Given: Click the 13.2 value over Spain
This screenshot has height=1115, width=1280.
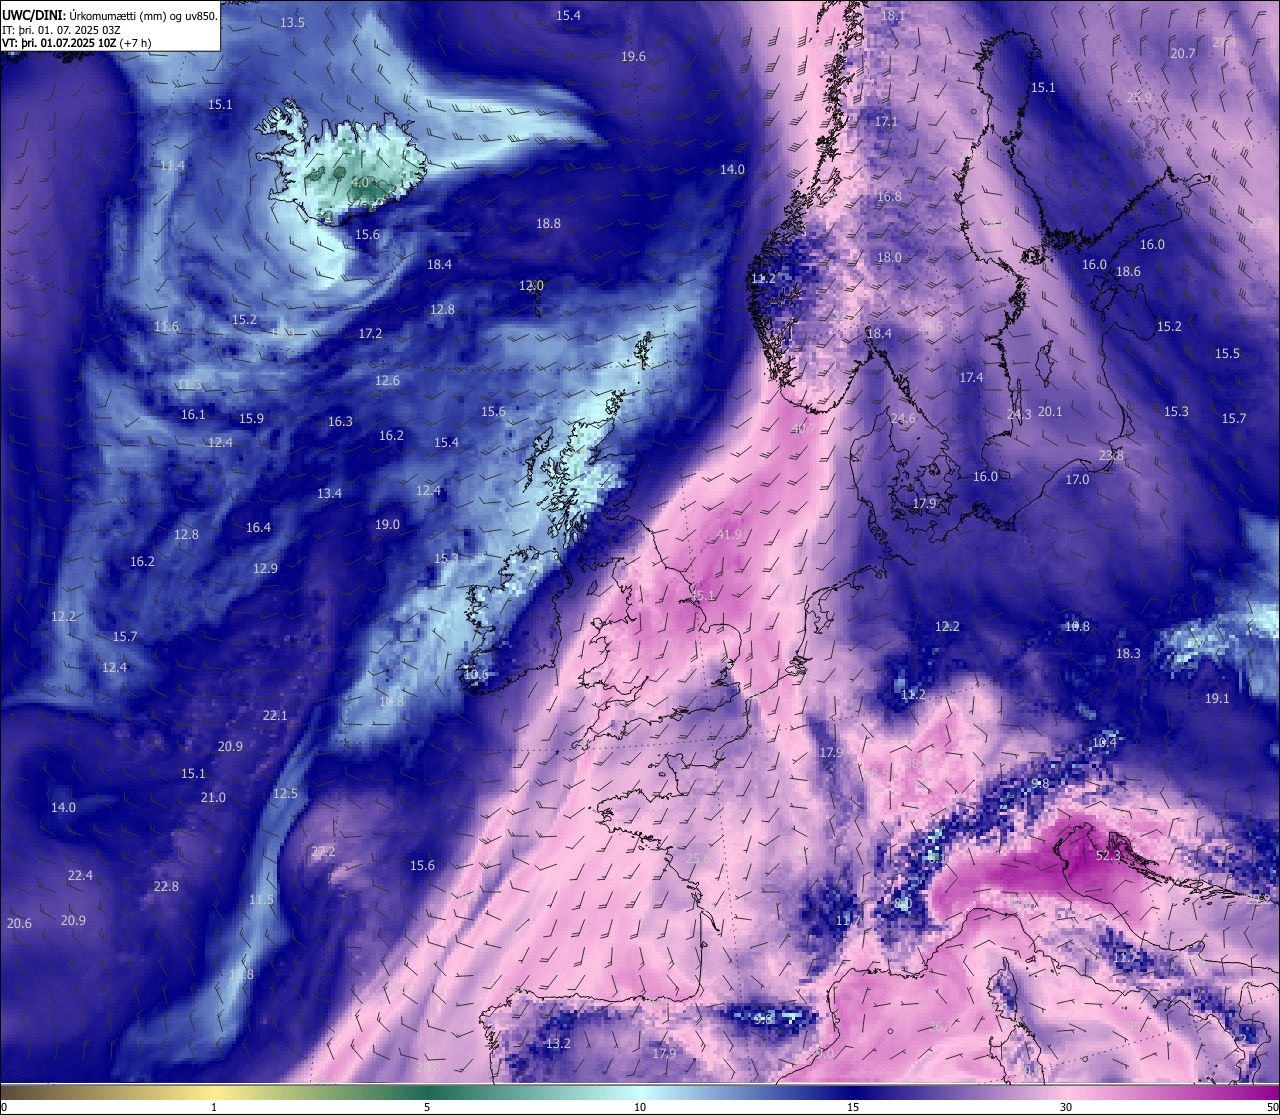Looking at the screenshot, I should tap(559, 1044).
